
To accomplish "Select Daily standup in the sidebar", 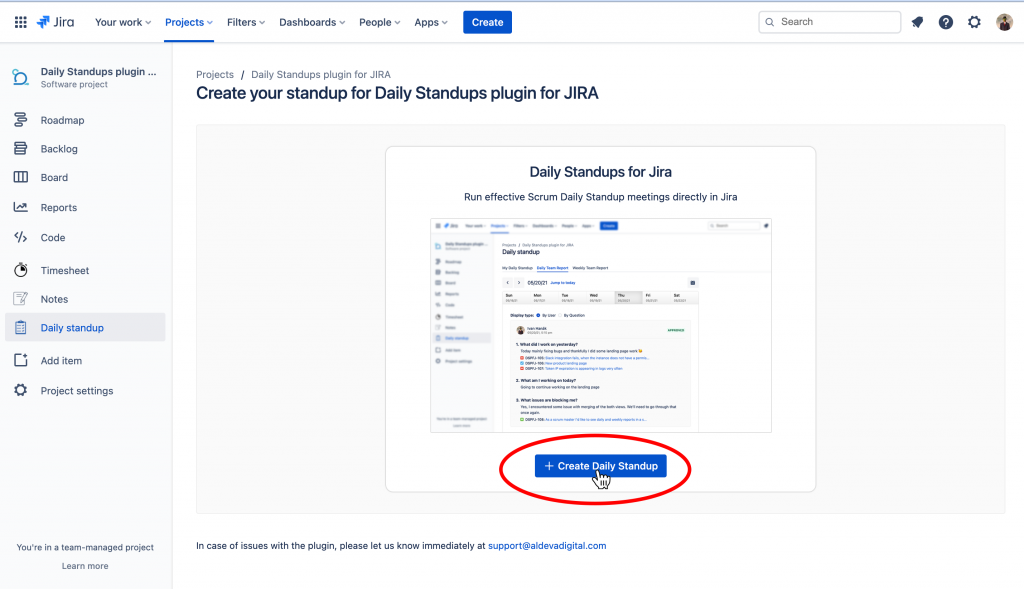I will [86, 328].
